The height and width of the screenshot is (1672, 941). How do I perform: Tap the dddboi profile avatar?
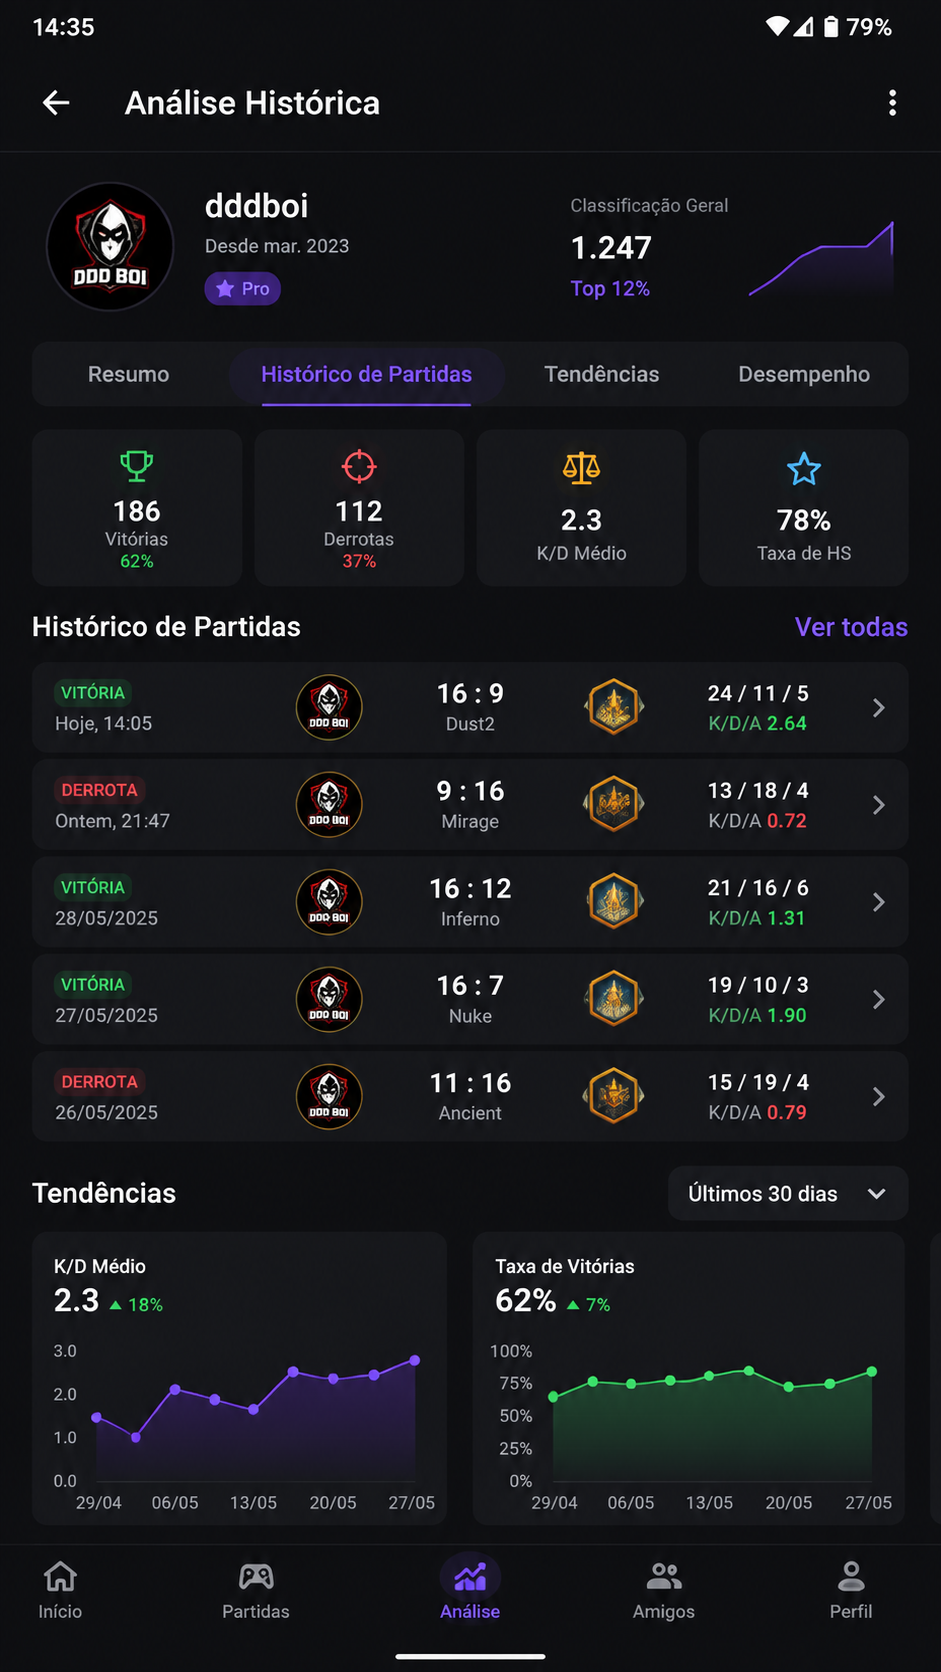(x=110, y=246)
